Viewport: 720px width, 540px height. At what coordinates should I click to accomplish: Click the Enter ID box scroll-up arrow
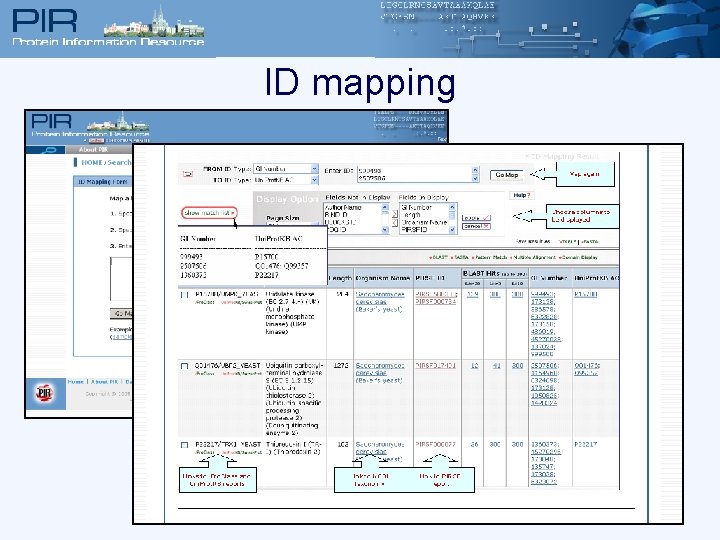[x=475, y=170]
